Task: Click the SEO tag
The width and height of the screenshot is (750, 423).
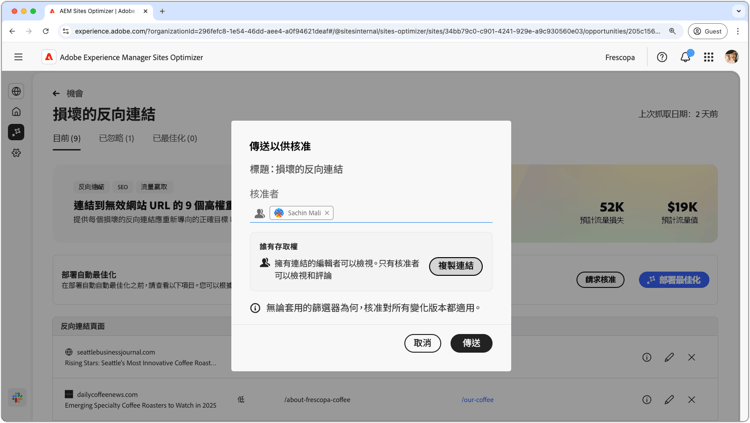Action: point(123,187)
